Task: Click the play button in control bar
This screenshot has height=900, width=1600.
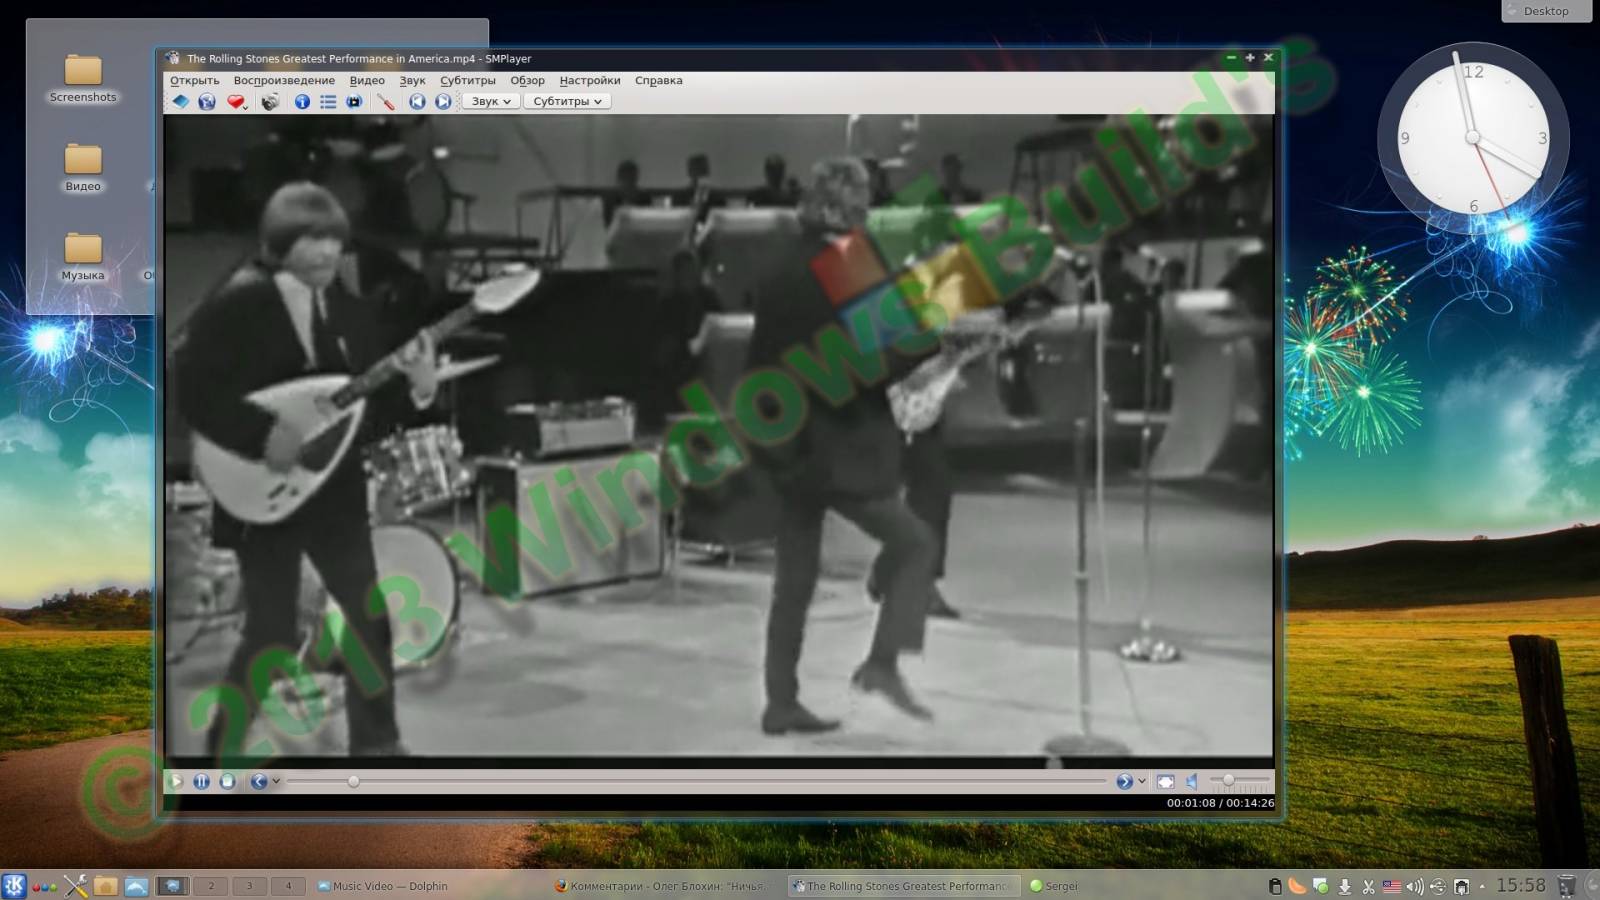Action: coord(176,781)
